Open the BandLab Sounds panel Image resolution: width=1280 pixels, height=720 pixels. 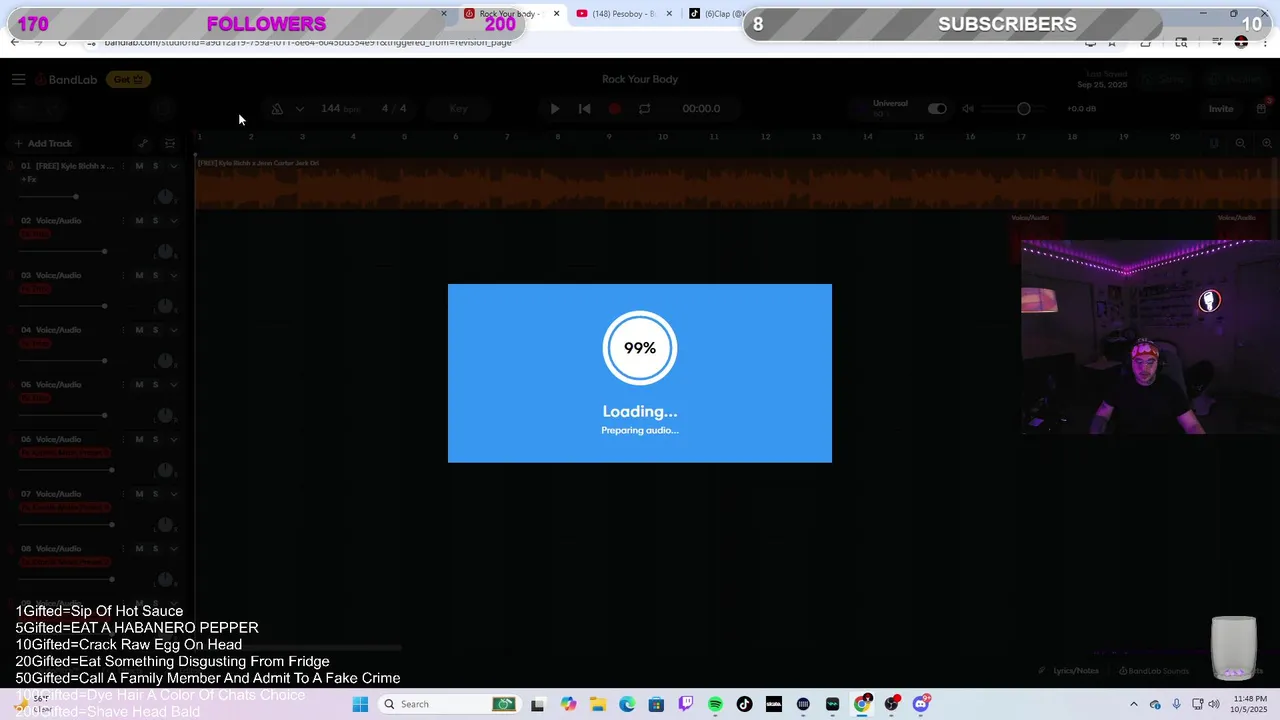tap(1154, 671)
